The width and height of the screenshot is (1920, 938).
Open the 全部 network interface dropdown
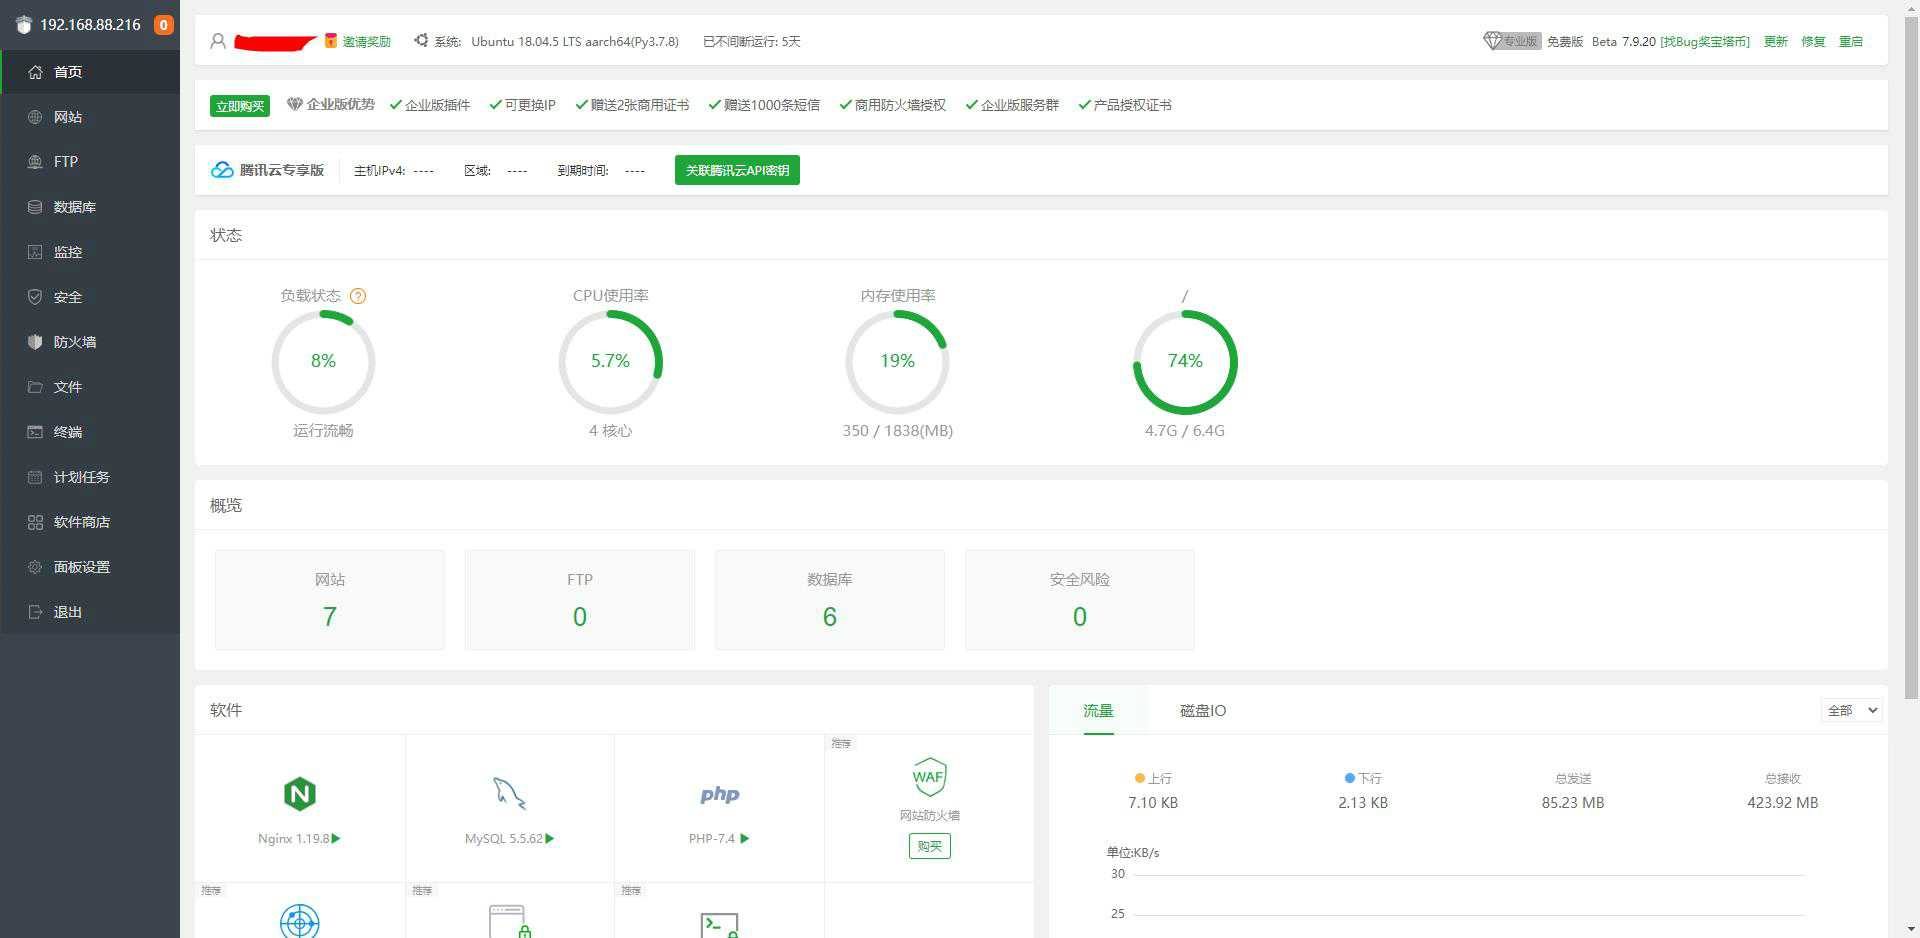1852,710
